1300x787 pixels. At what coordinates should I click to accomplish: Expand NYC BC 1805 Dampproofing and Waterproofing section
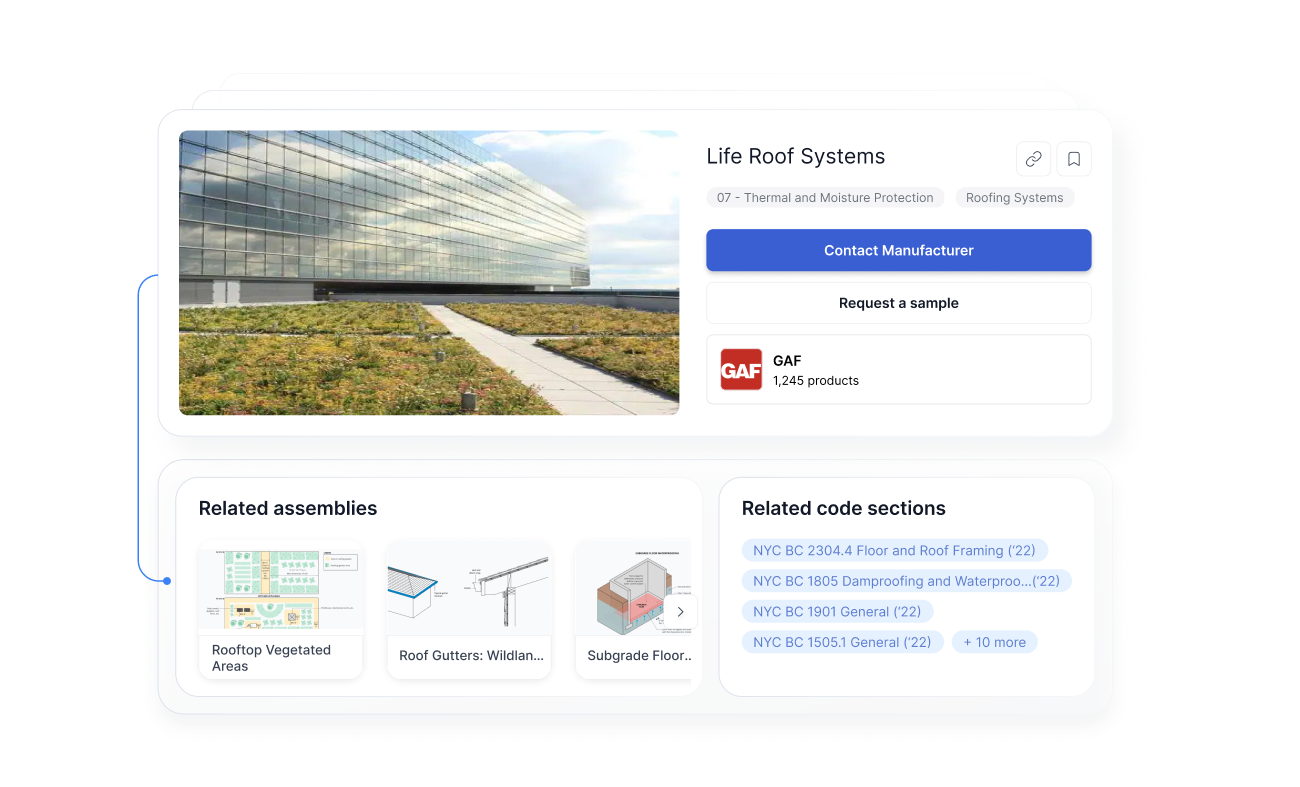click(906, 580)
